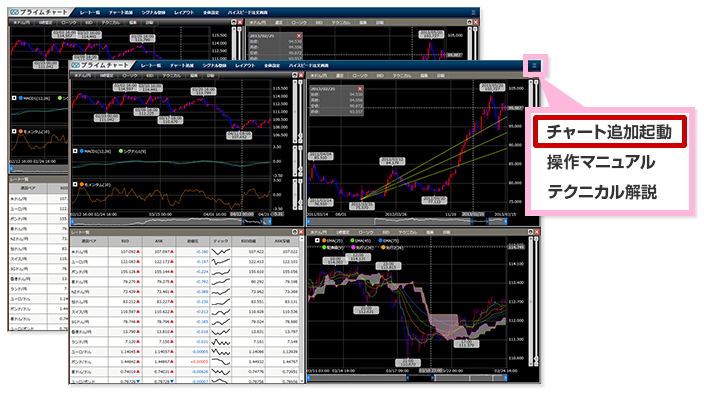The width and height of the screenshot is (704, 393).
Task: Click the green signal indicator legend dot
Action: 121,151
